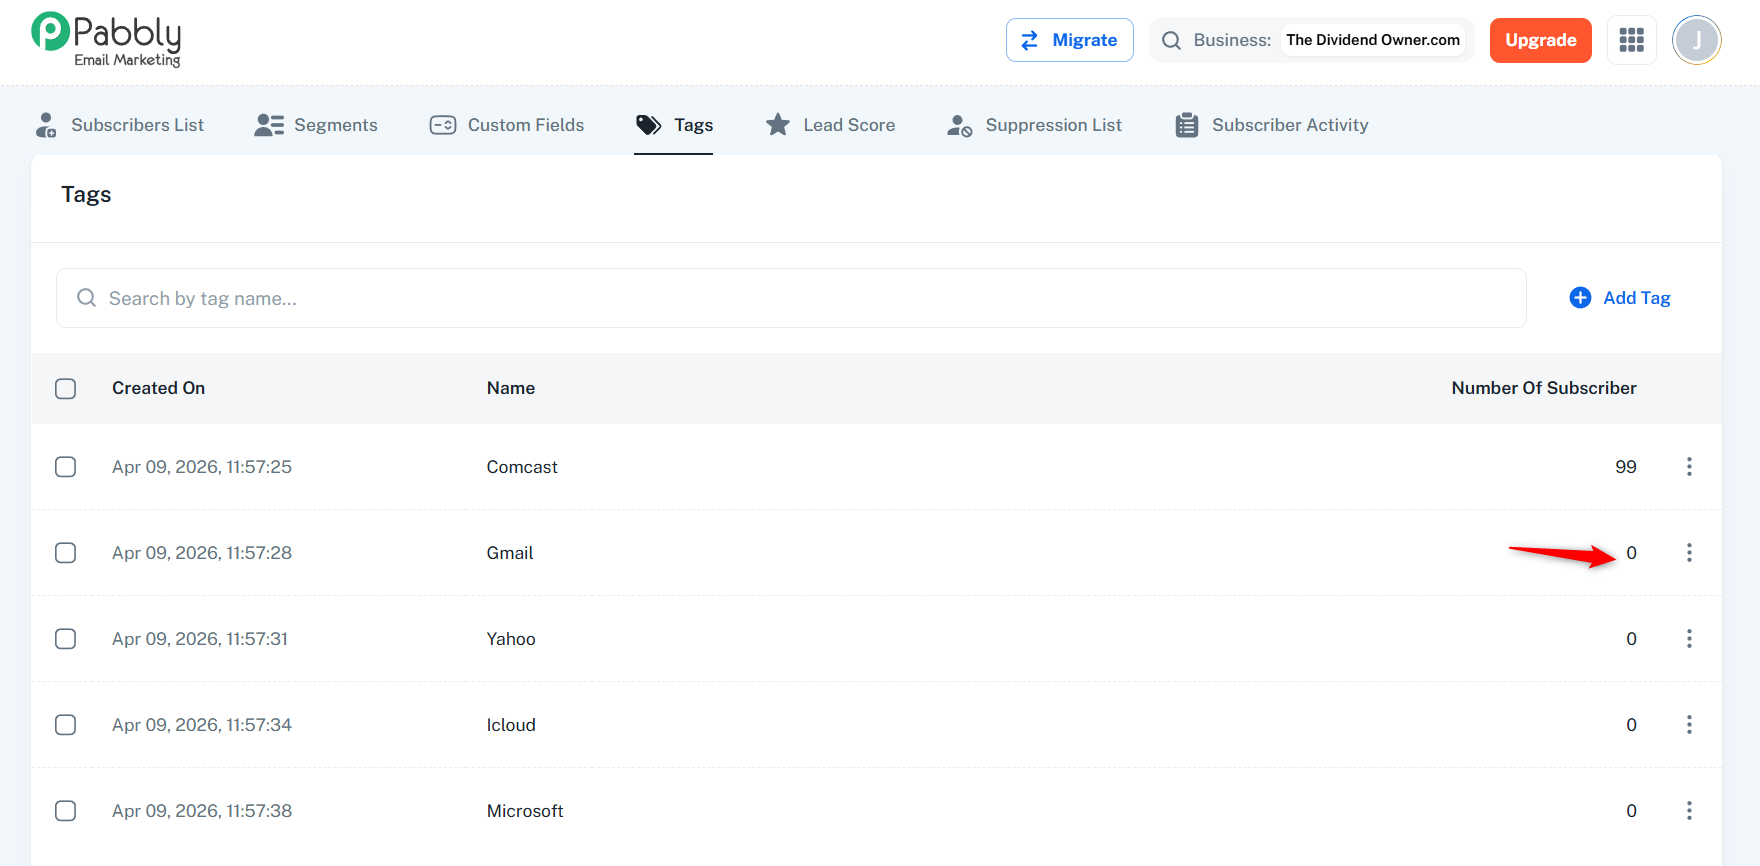Toggle the select-all checkbox in table header
The height and width of the screenshot is (866, 1760).
tap(66, 388)
